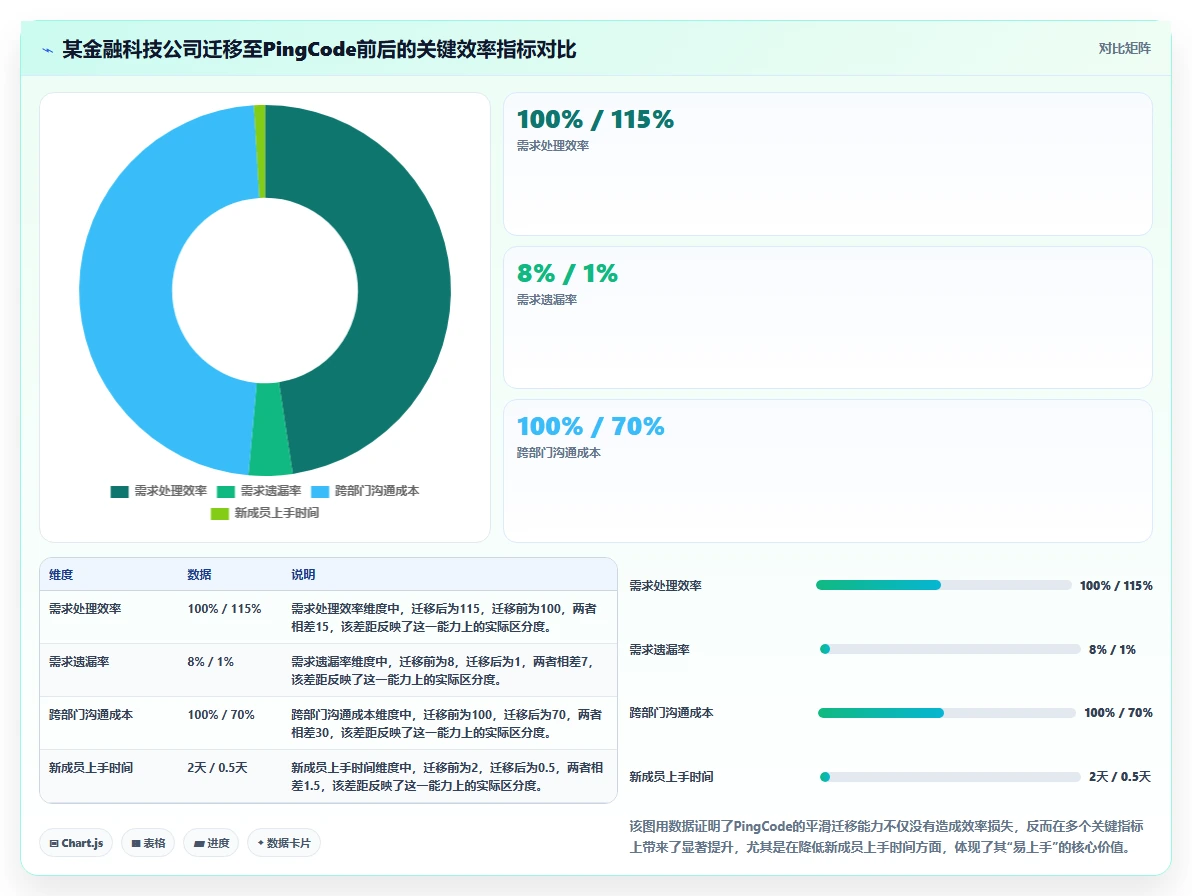Click the 2天 / 0.5天 table cell
1192x896 pixels.
pos(217,768)
